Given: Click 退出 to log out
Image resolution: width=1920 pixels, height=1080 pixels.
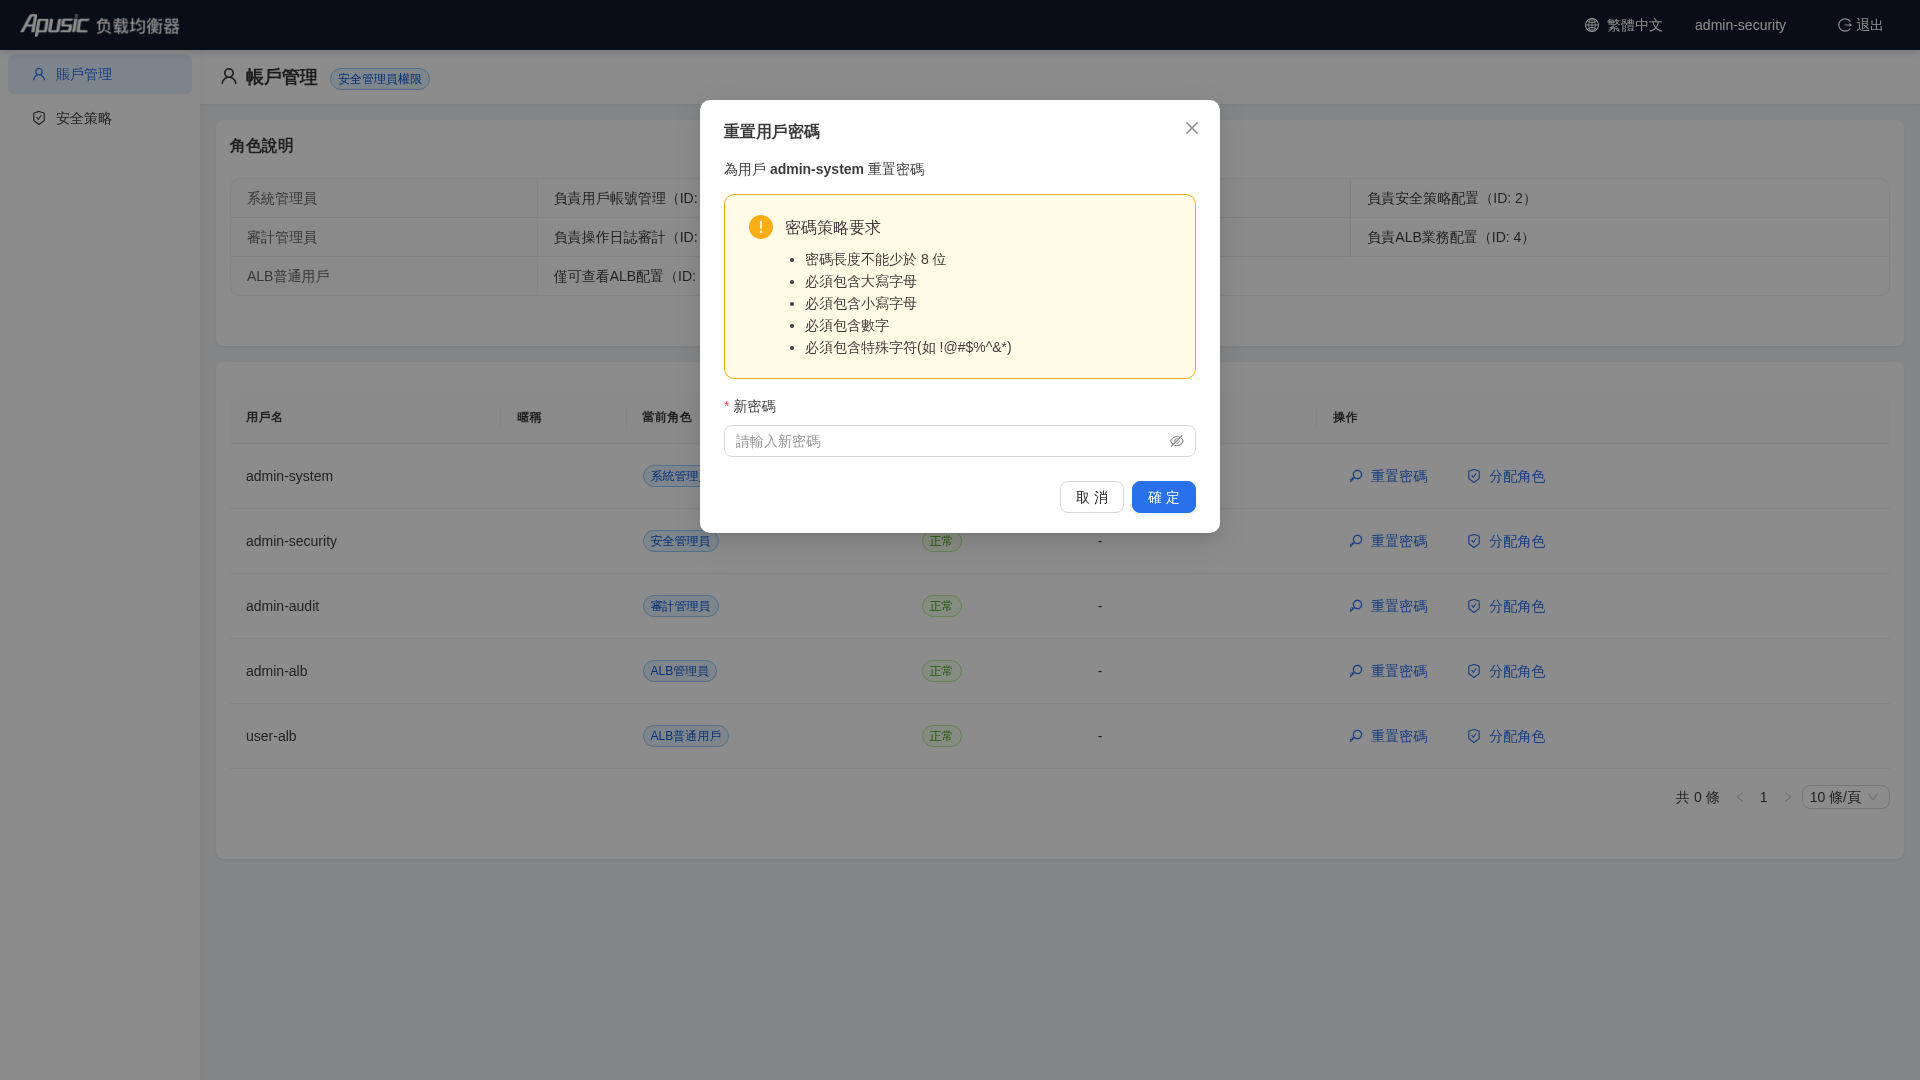Looking at the screenshot, I should tap(1860, 25).
